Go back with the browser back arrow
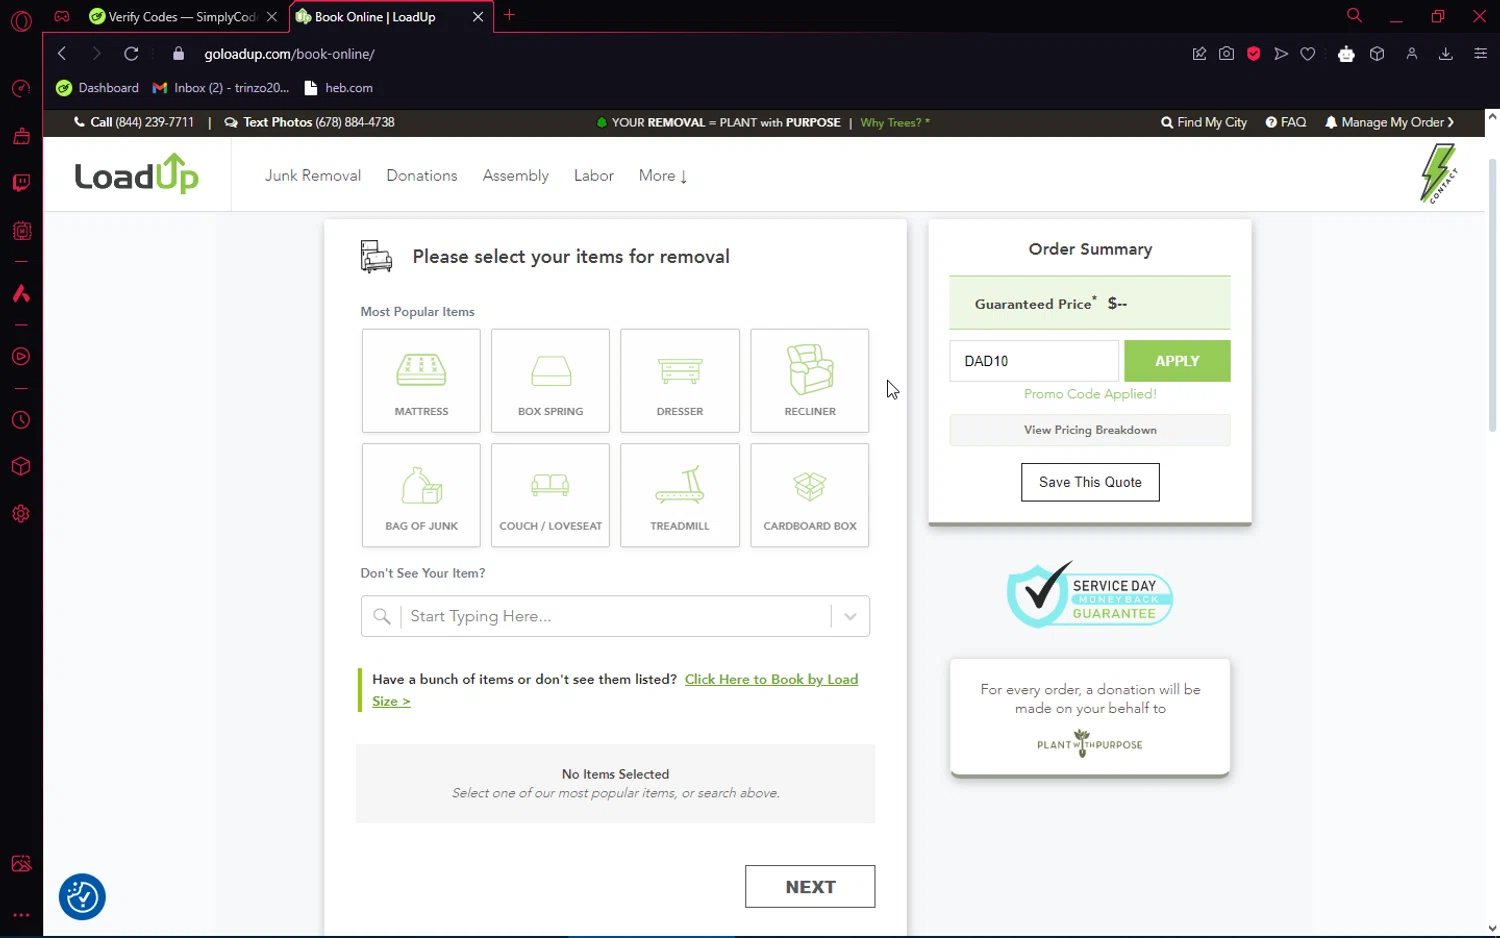 click(x=62, y=54)
